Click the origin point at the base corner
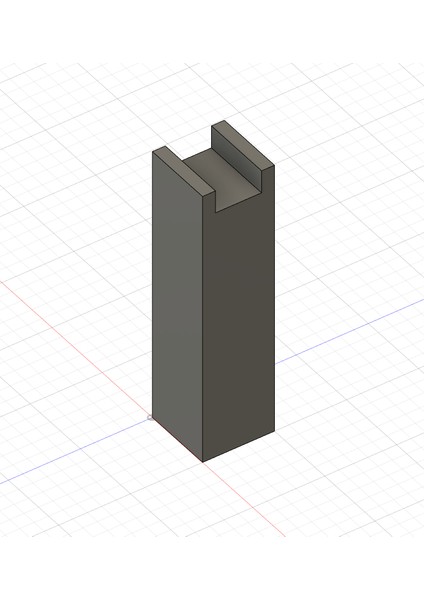 (150, 418)
